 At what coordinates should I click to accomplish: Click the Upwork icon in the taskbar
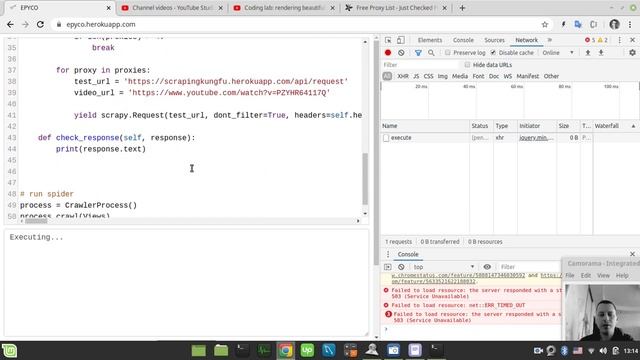pos(307,350)
